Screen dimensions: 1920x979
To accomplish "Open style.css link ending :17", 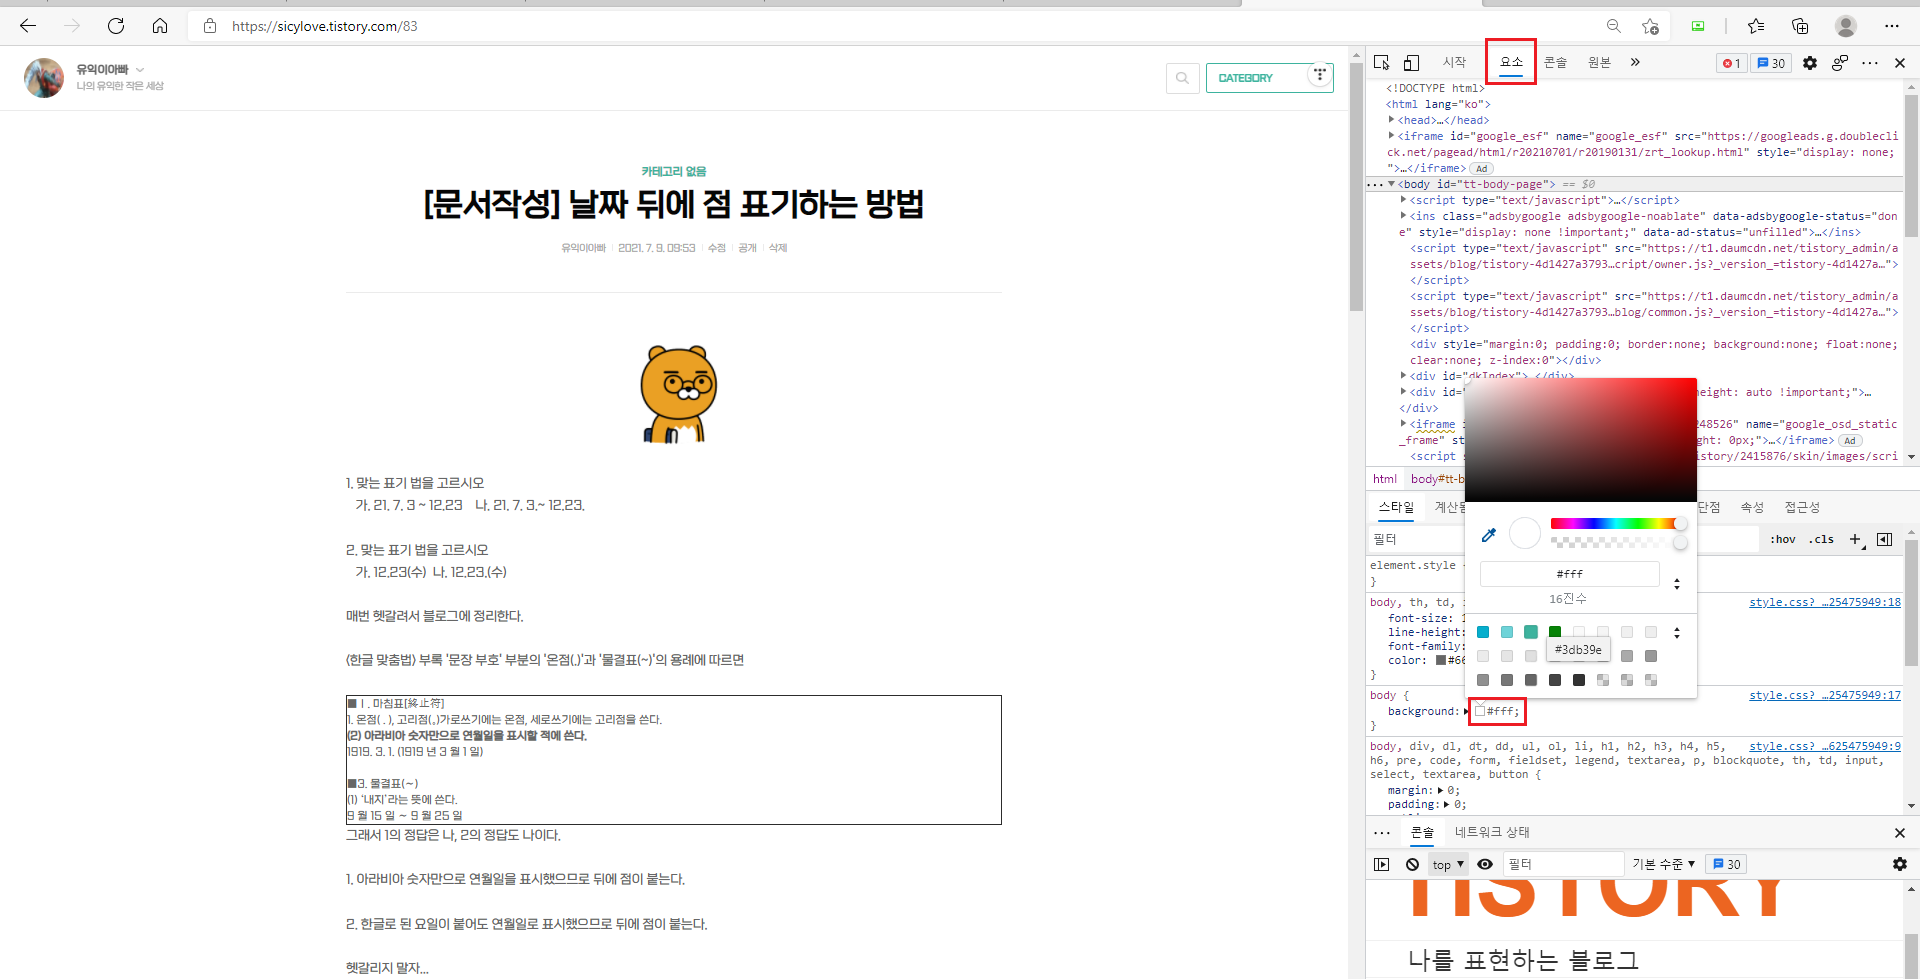I will coord(1825,695).
